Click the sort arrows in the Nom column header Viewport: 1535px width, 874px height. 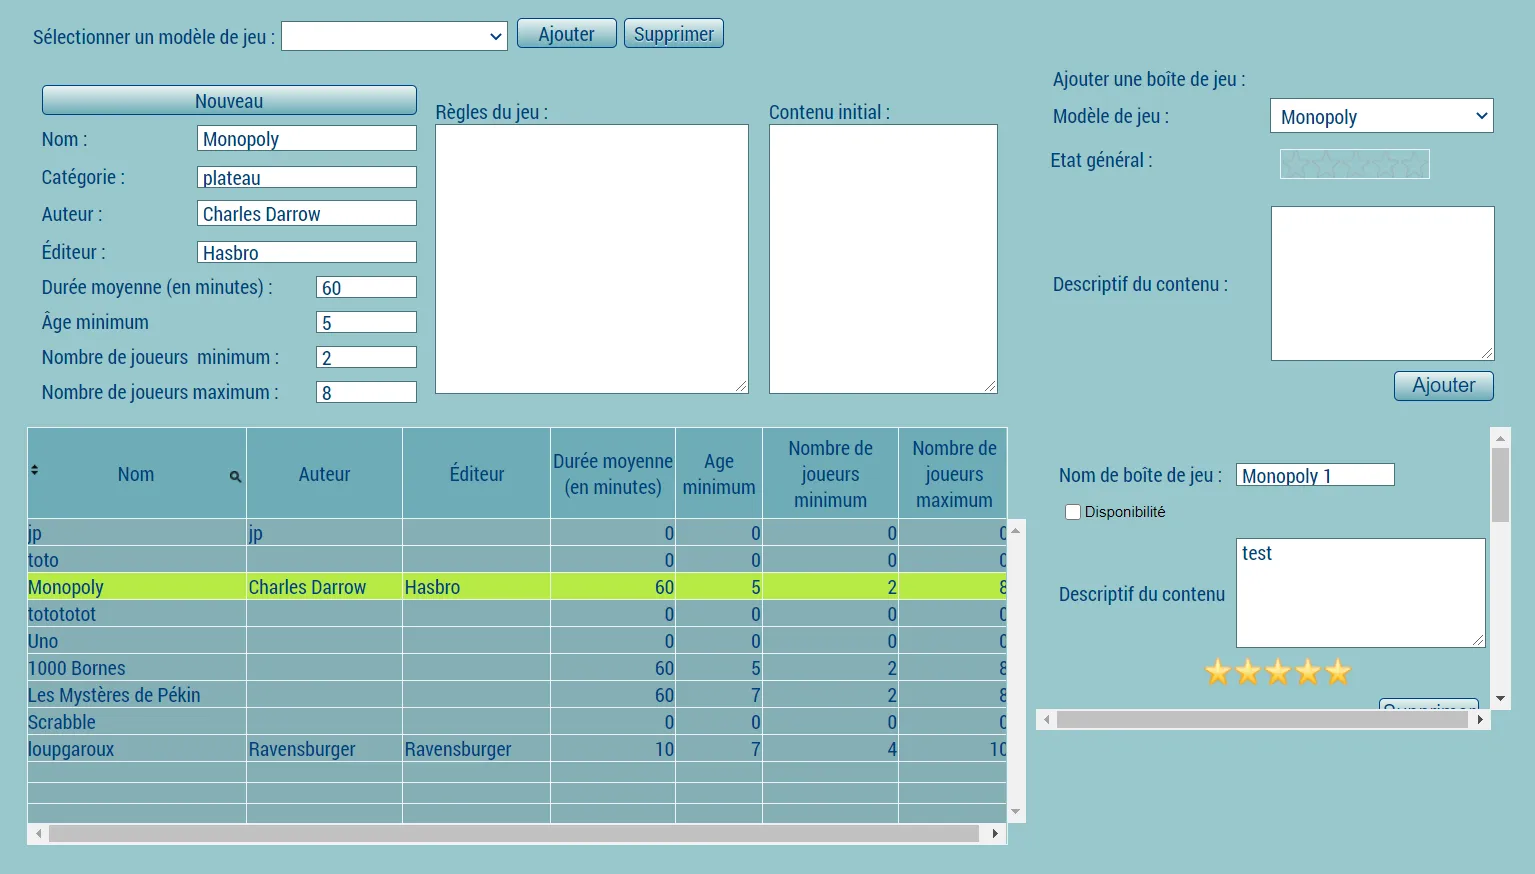click(34, 469)
